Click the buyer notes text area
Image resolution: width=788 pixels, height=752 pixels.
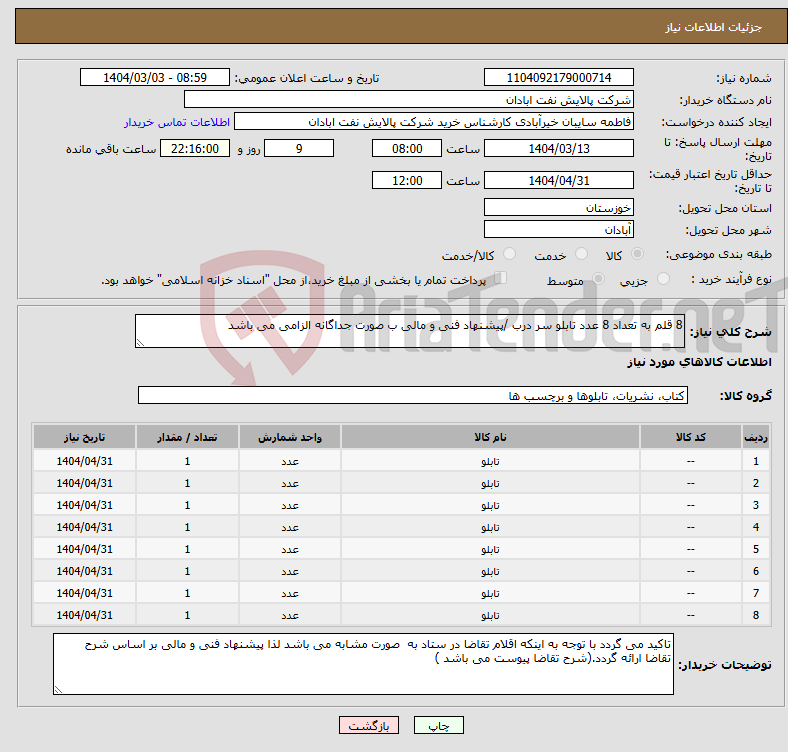point(363,664)
